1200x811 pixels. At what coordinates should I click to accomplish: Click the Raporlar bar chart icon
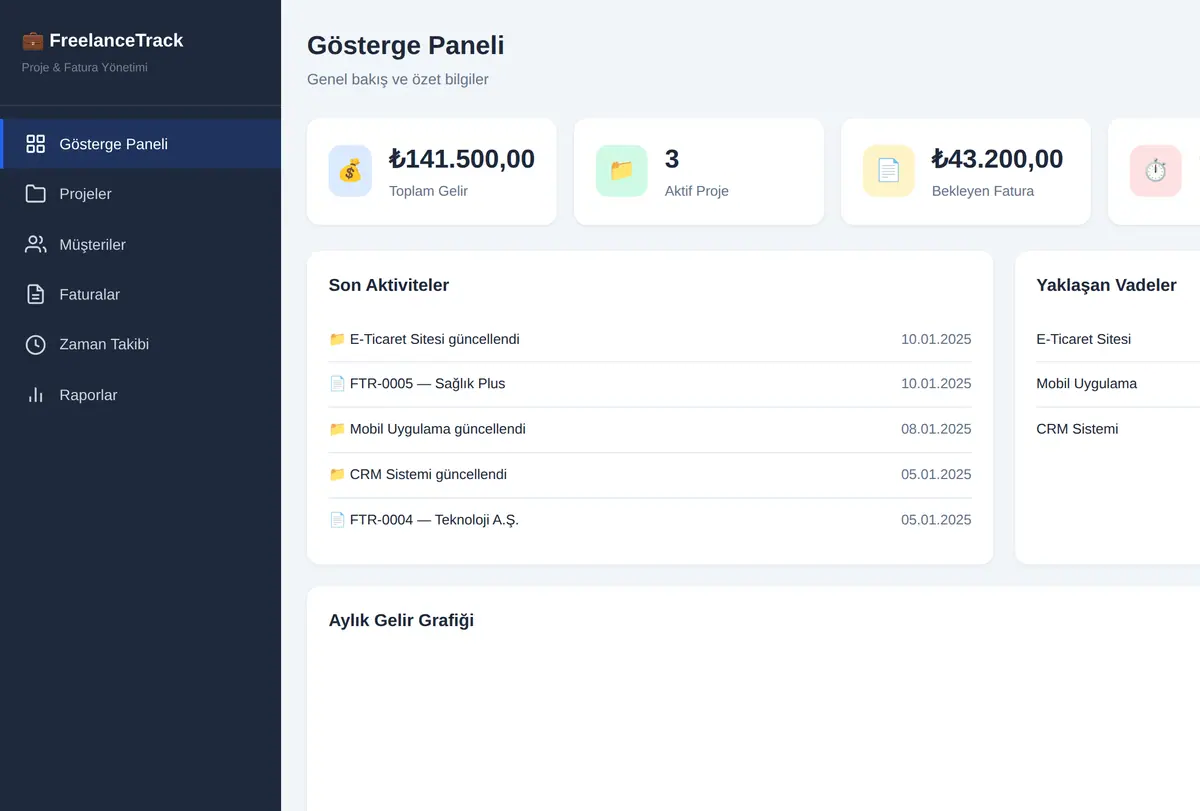click(x=36, y=395)
